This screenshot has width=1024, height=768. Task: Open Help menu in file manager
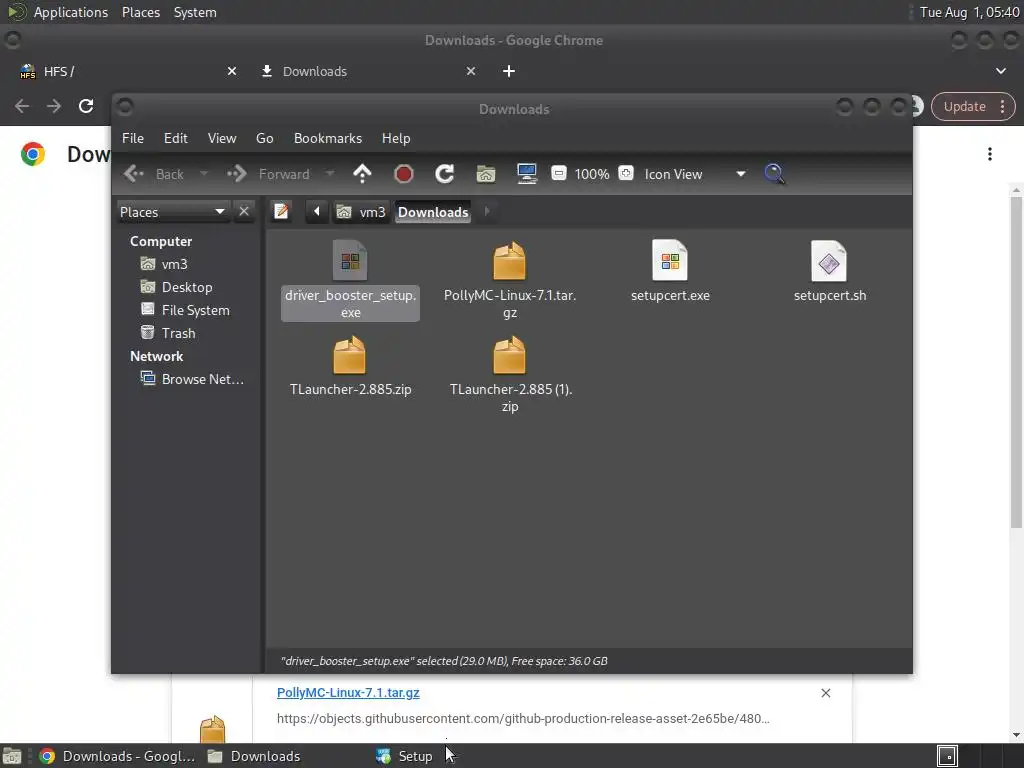396,138
